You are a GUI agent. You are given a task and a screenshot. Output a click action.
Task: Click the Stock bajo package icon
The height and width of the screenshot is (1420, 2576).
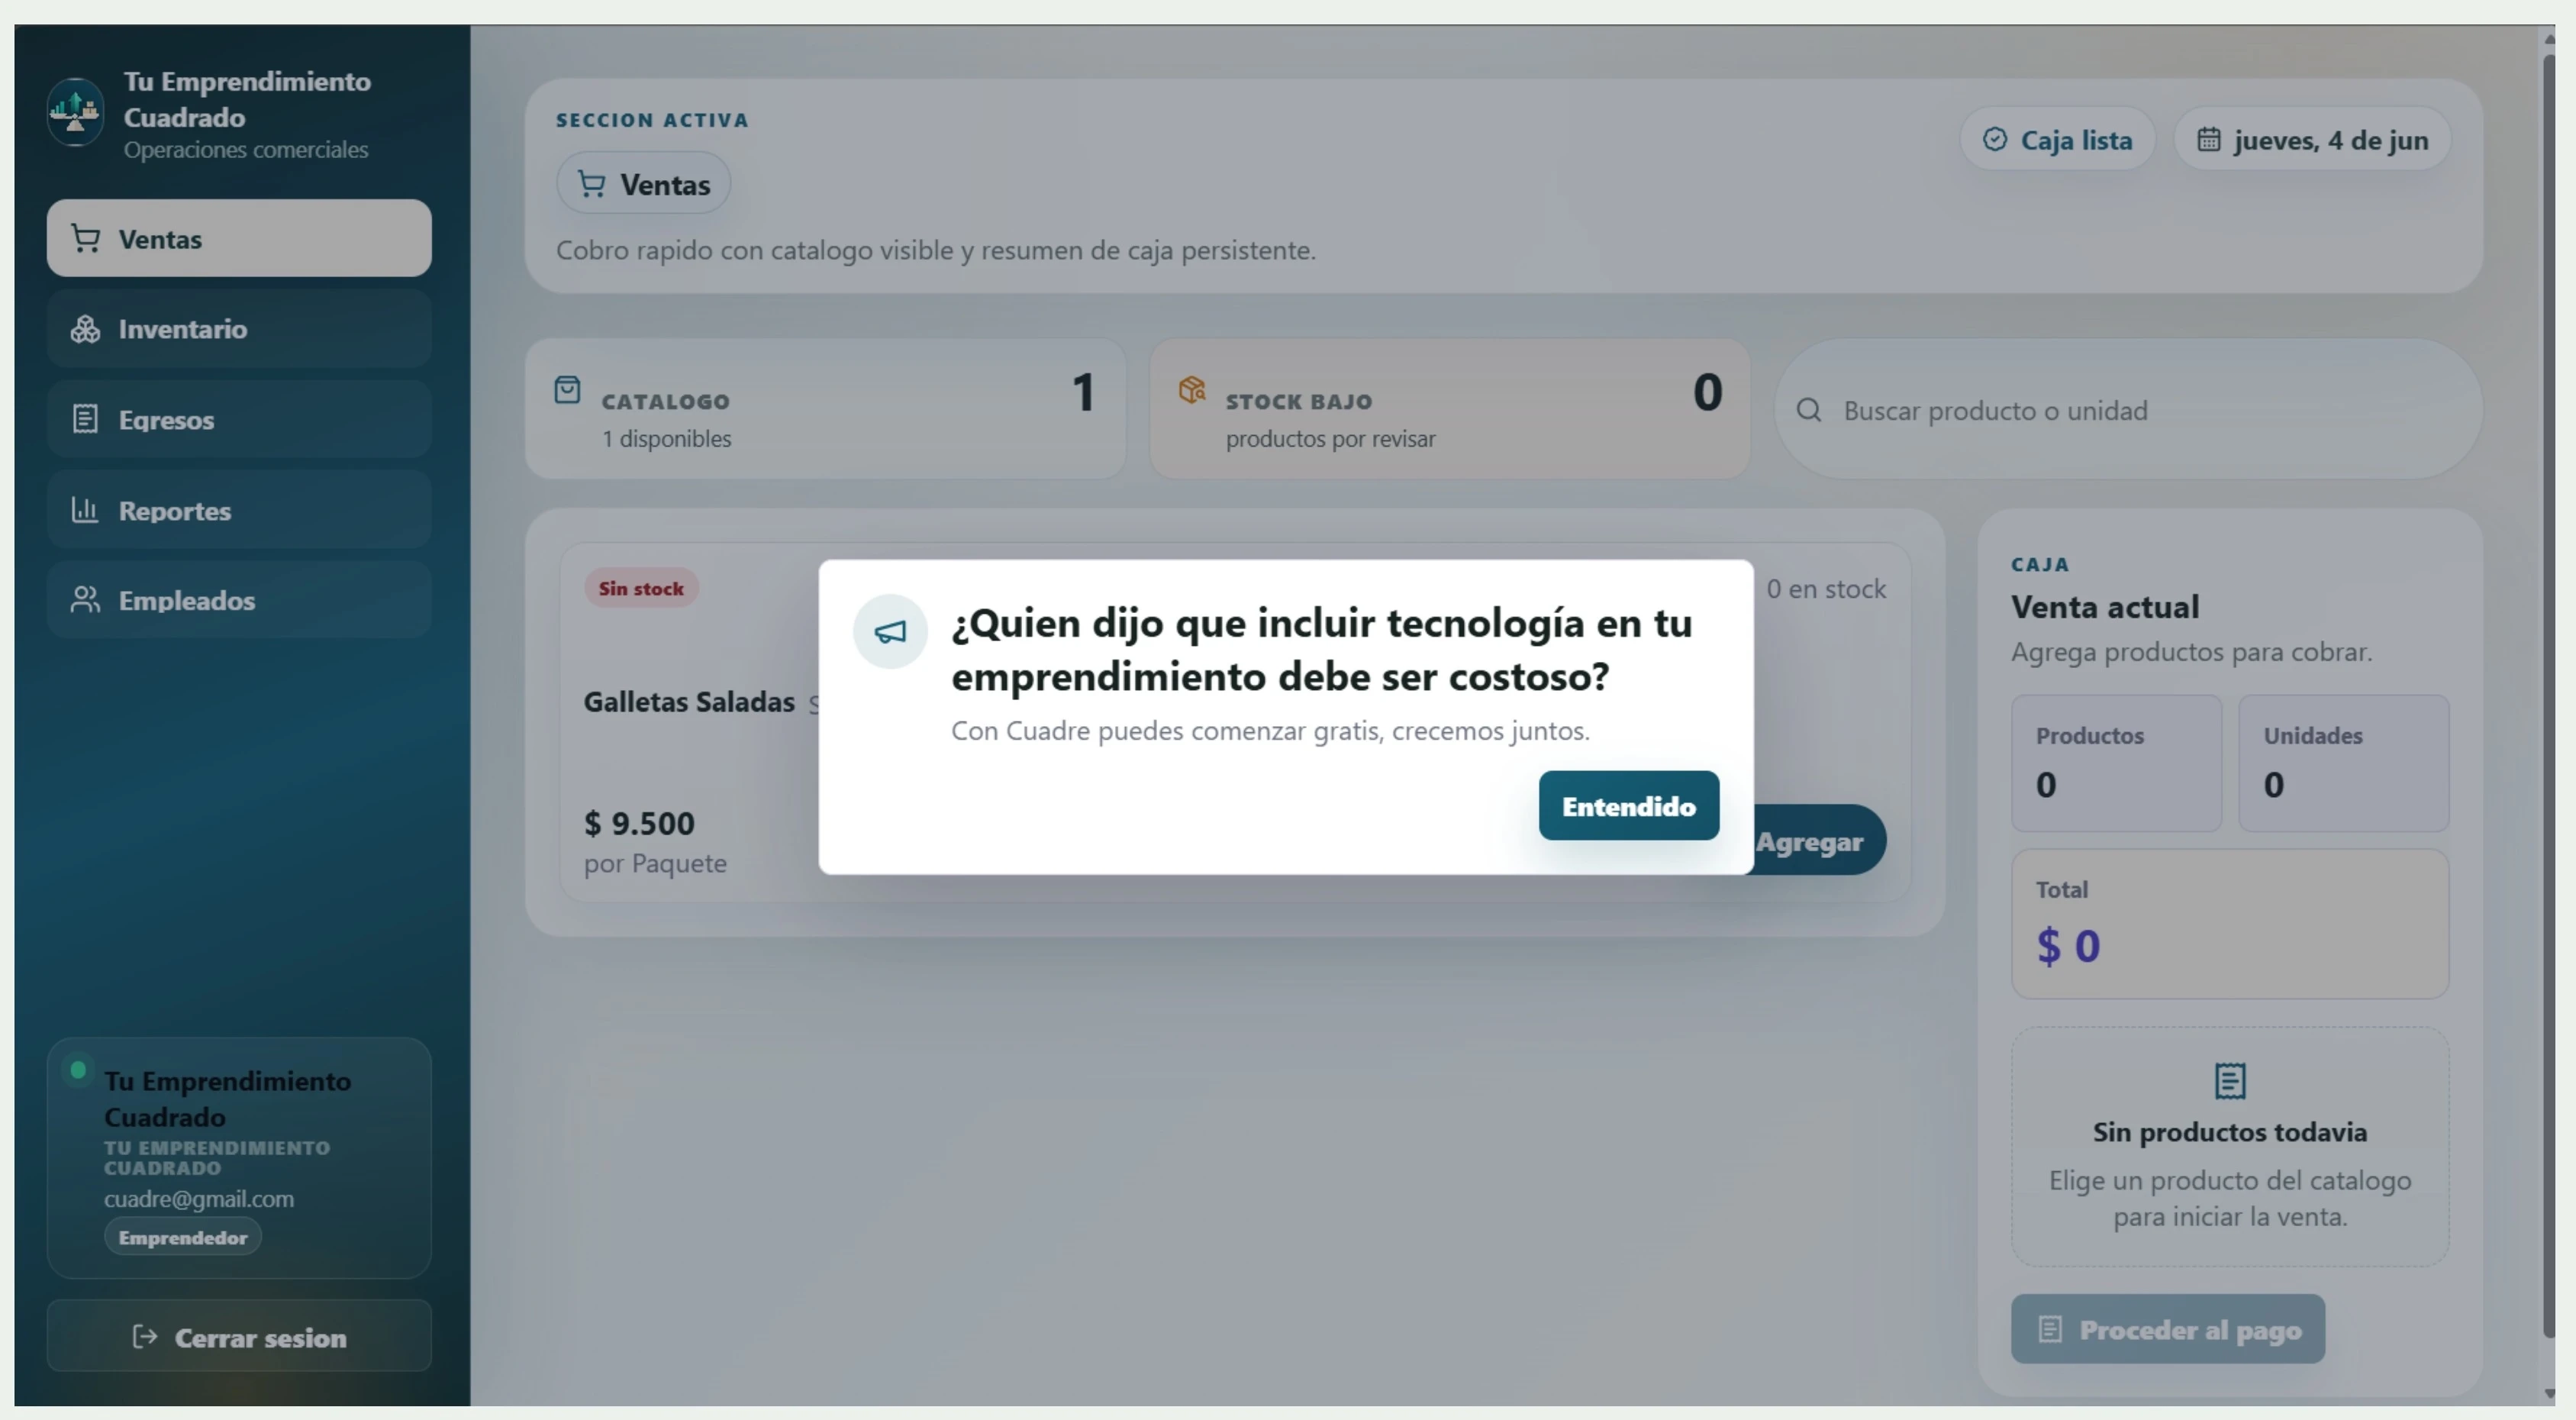1192,390
